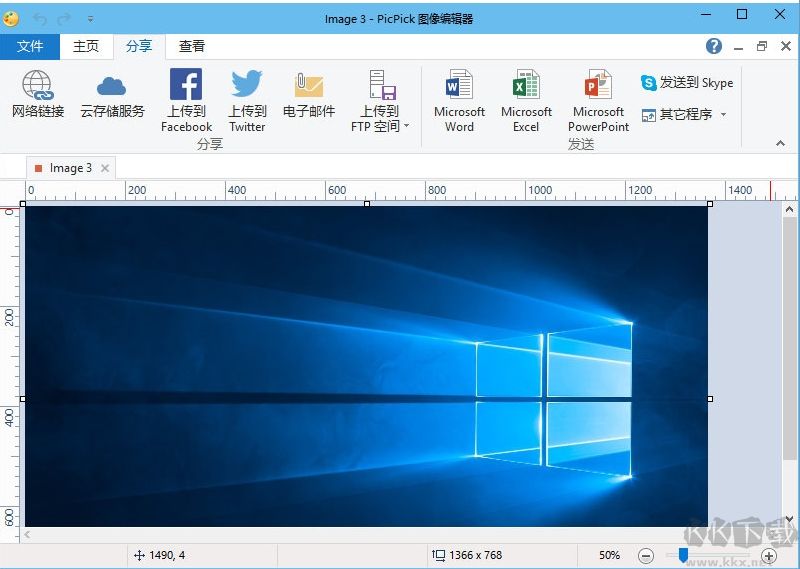Click the top-center selection handle
This screenshot has height=569, width=800.
(367, 204)
